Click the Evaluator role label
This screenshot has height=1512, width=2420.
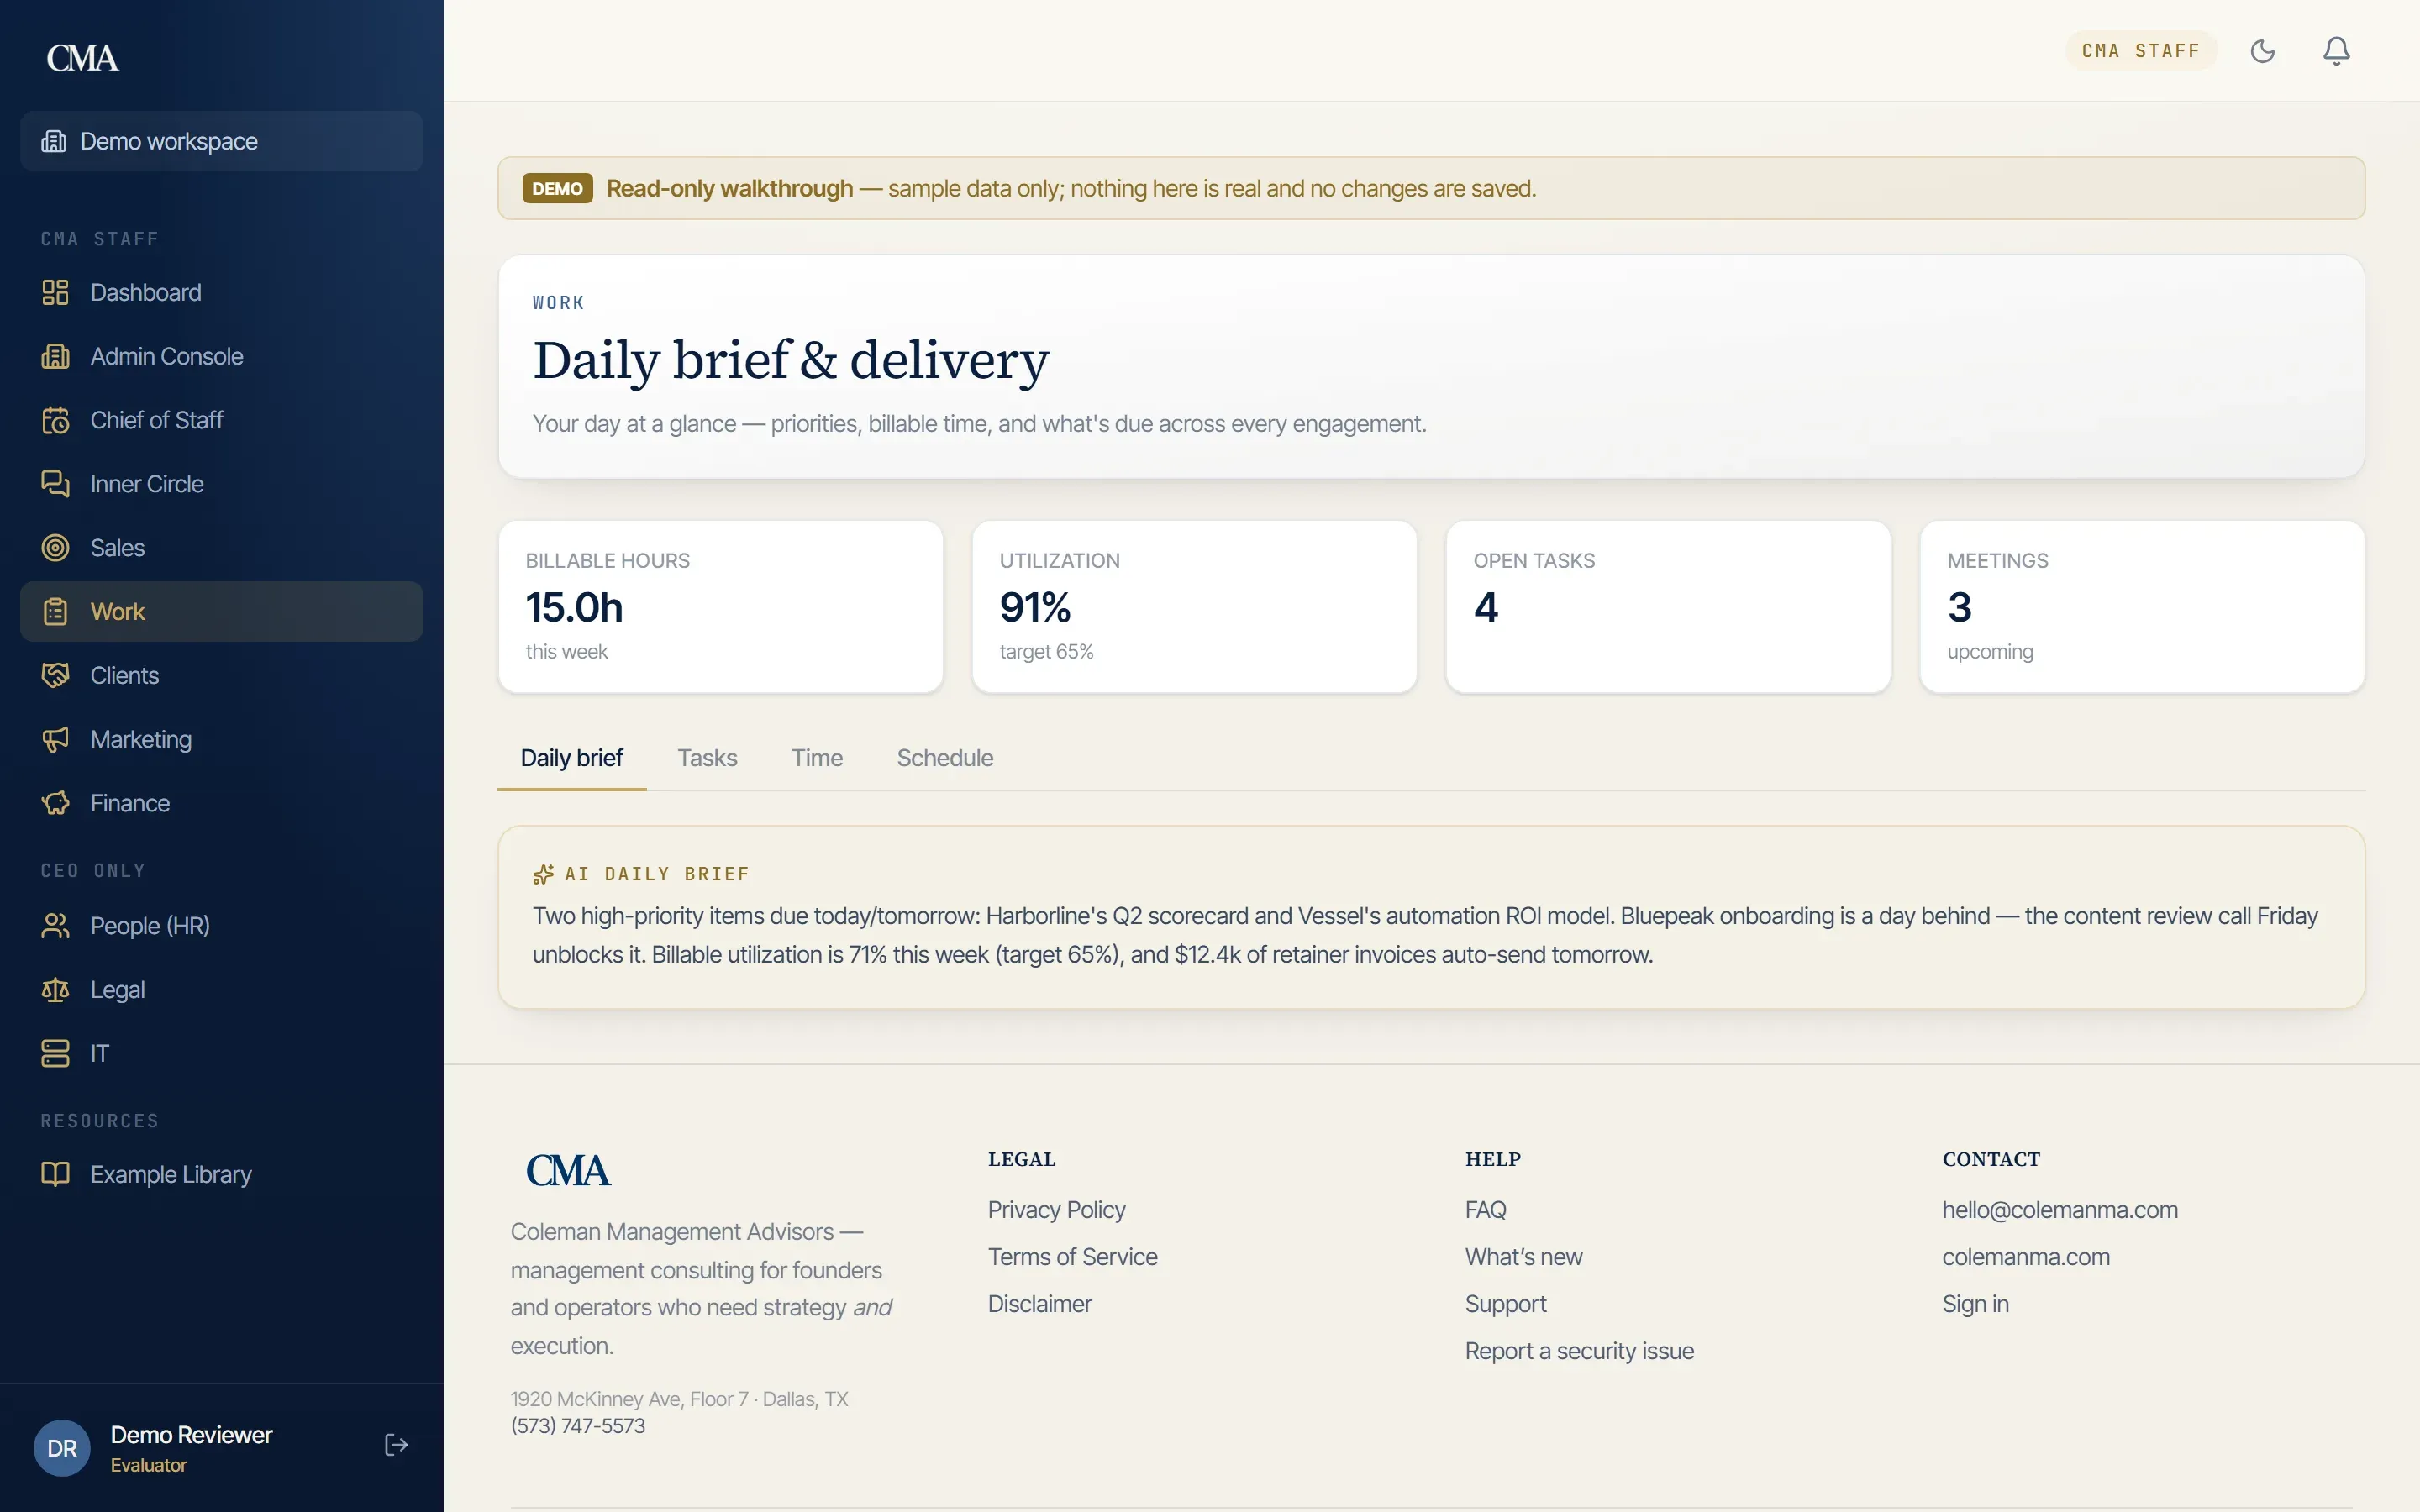point(148,1465)
